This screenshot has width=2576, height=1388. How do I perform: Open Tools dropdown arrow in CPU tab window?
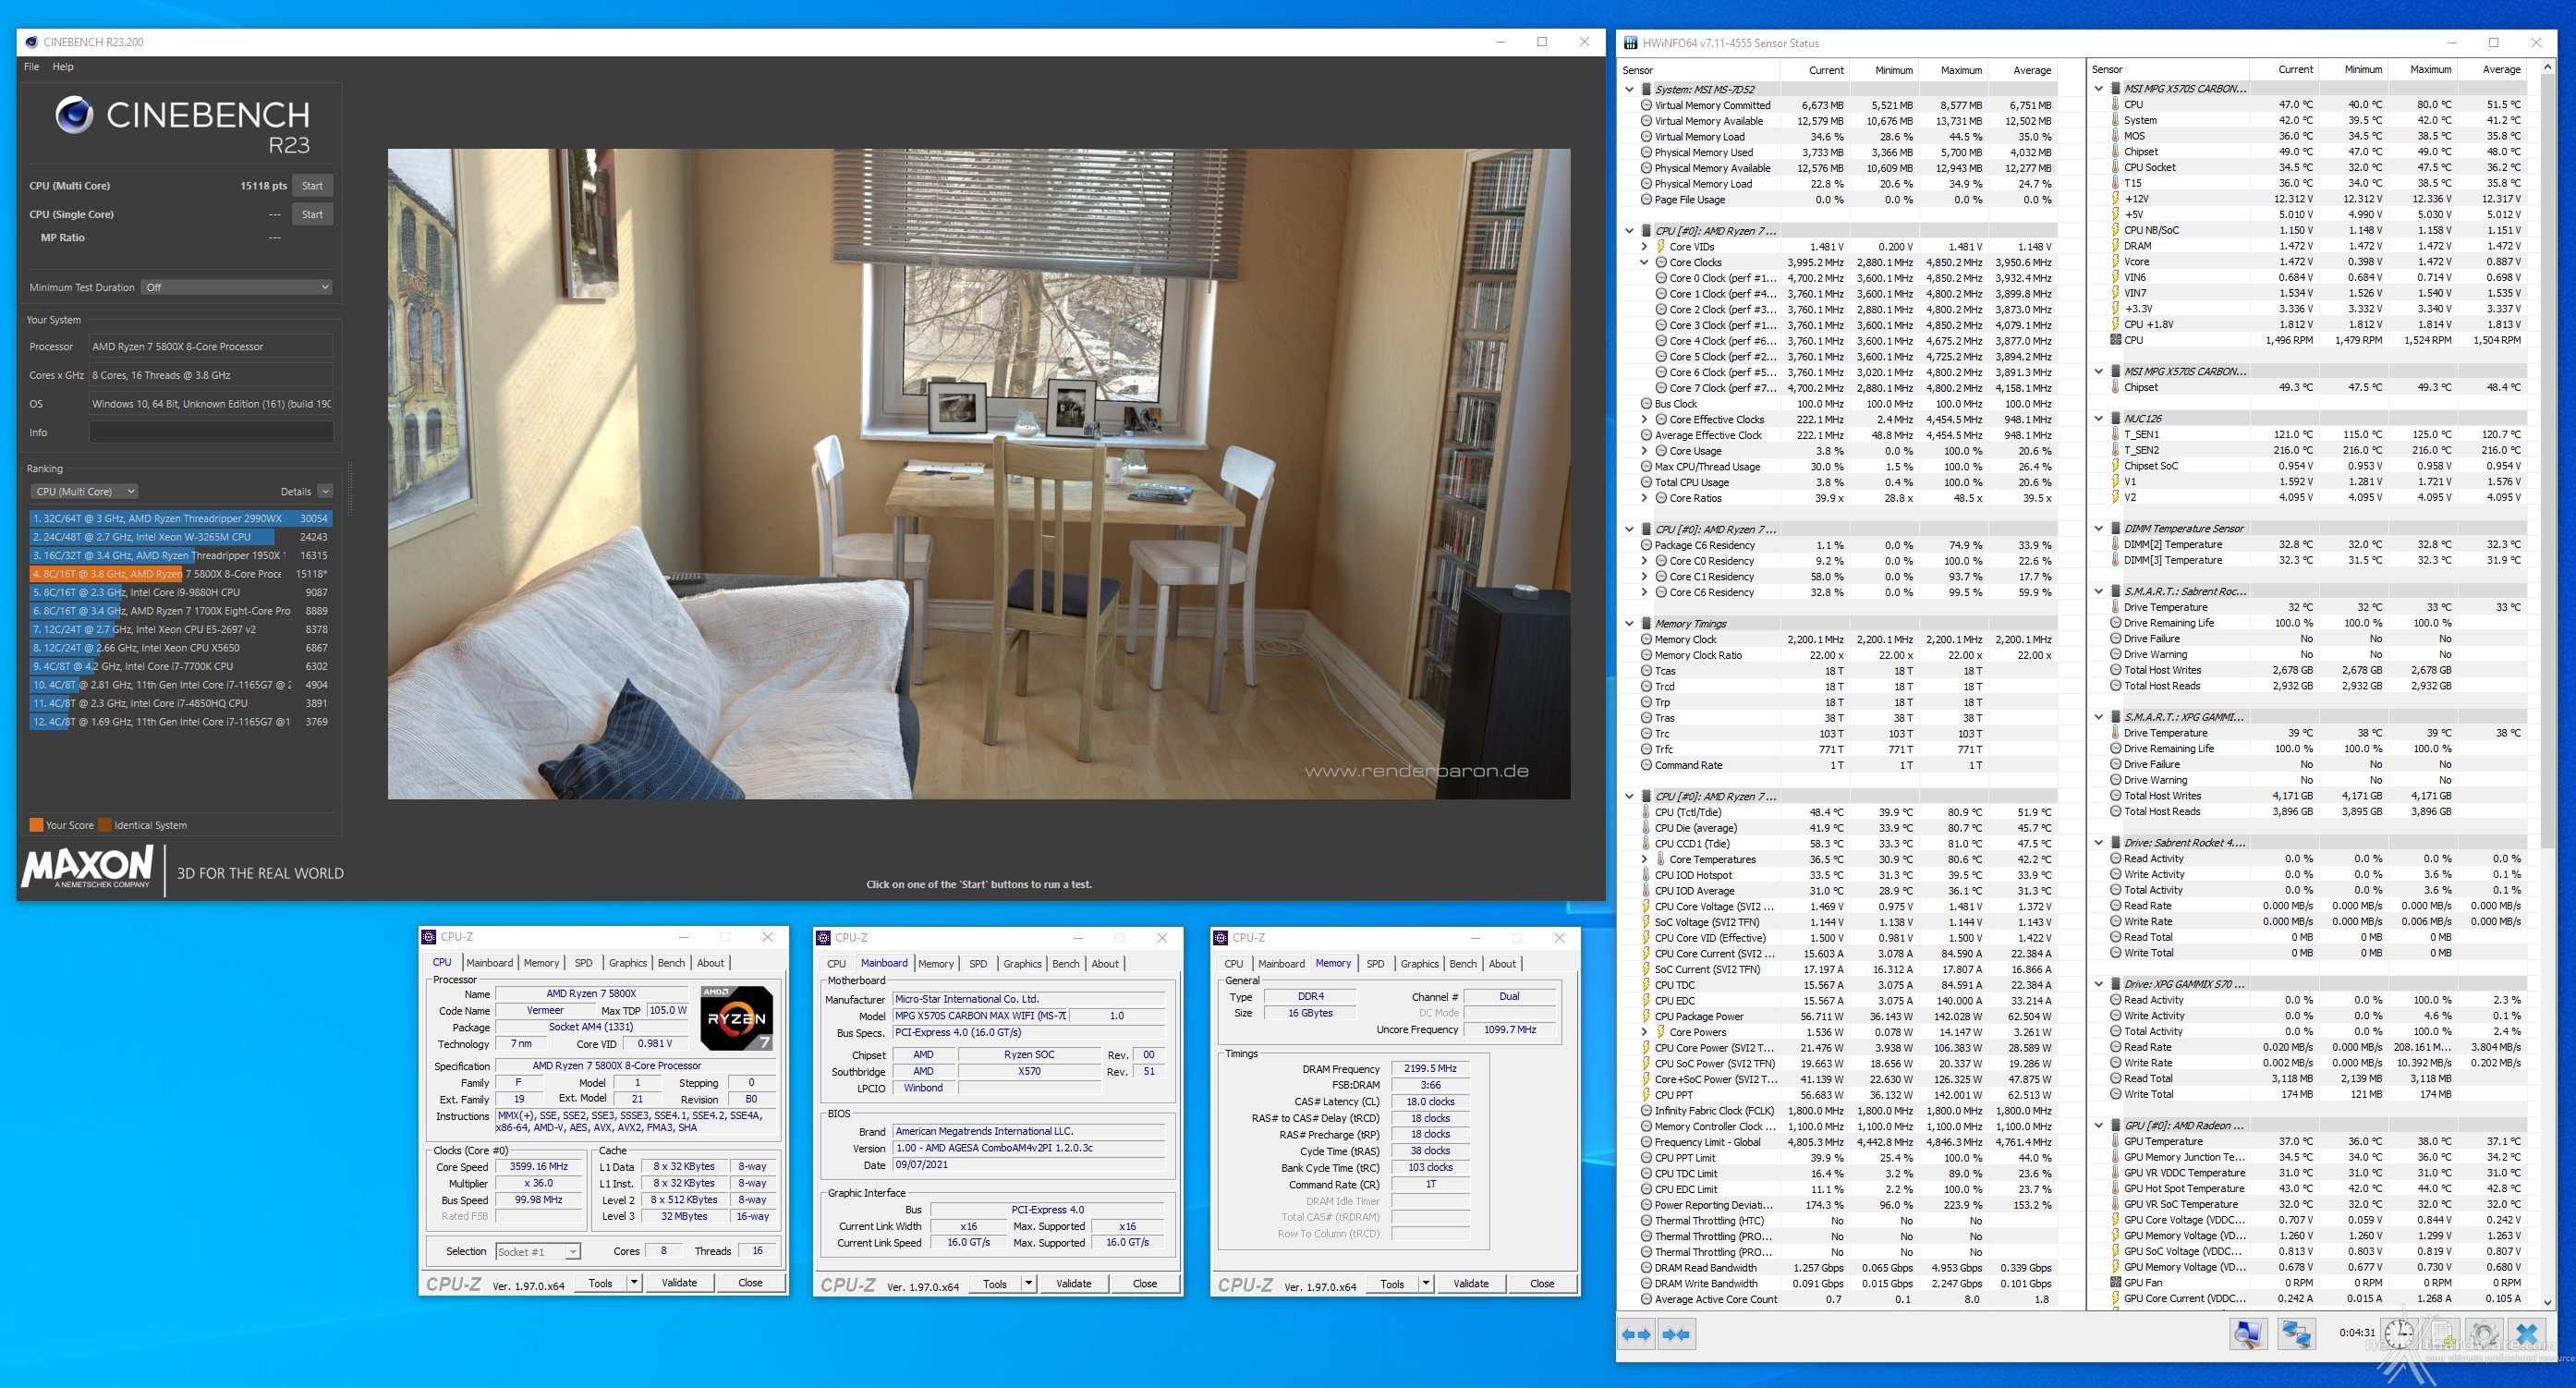click(x=634, y=1283)
